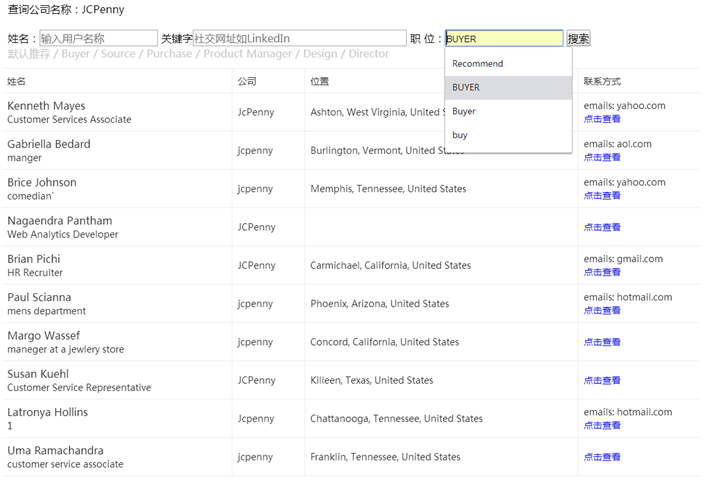Open 点击查看 for Kenneth Mayes
Screen dimensions: 702x492
(602, 119)
